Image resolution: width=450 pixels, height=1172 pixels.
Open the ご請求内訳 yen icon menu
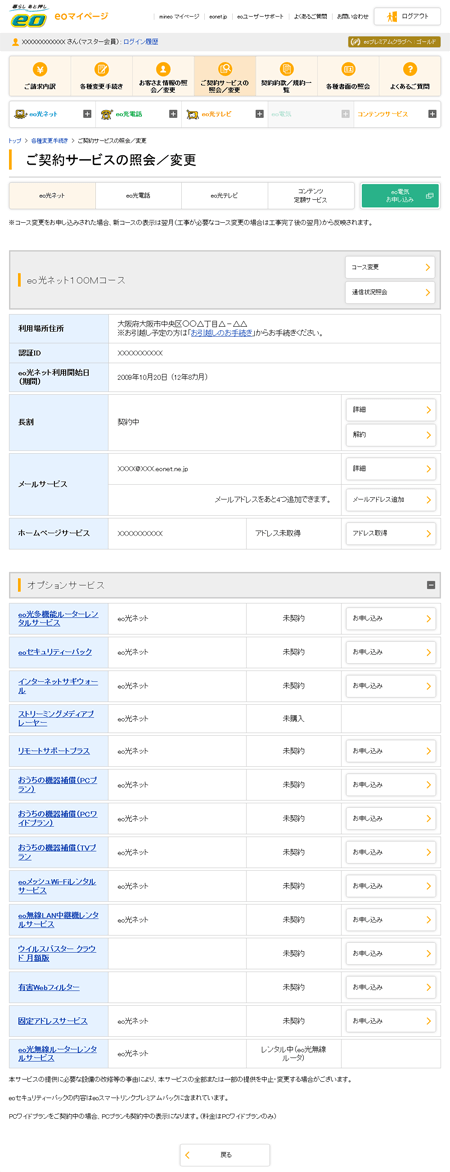(40, 76)
